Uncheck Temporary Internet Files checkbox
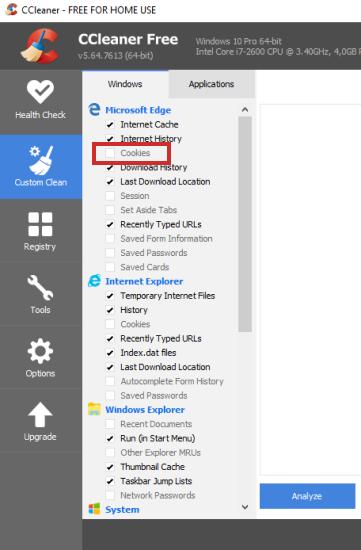This screenshot has width=361, height=550. (110, 296)
